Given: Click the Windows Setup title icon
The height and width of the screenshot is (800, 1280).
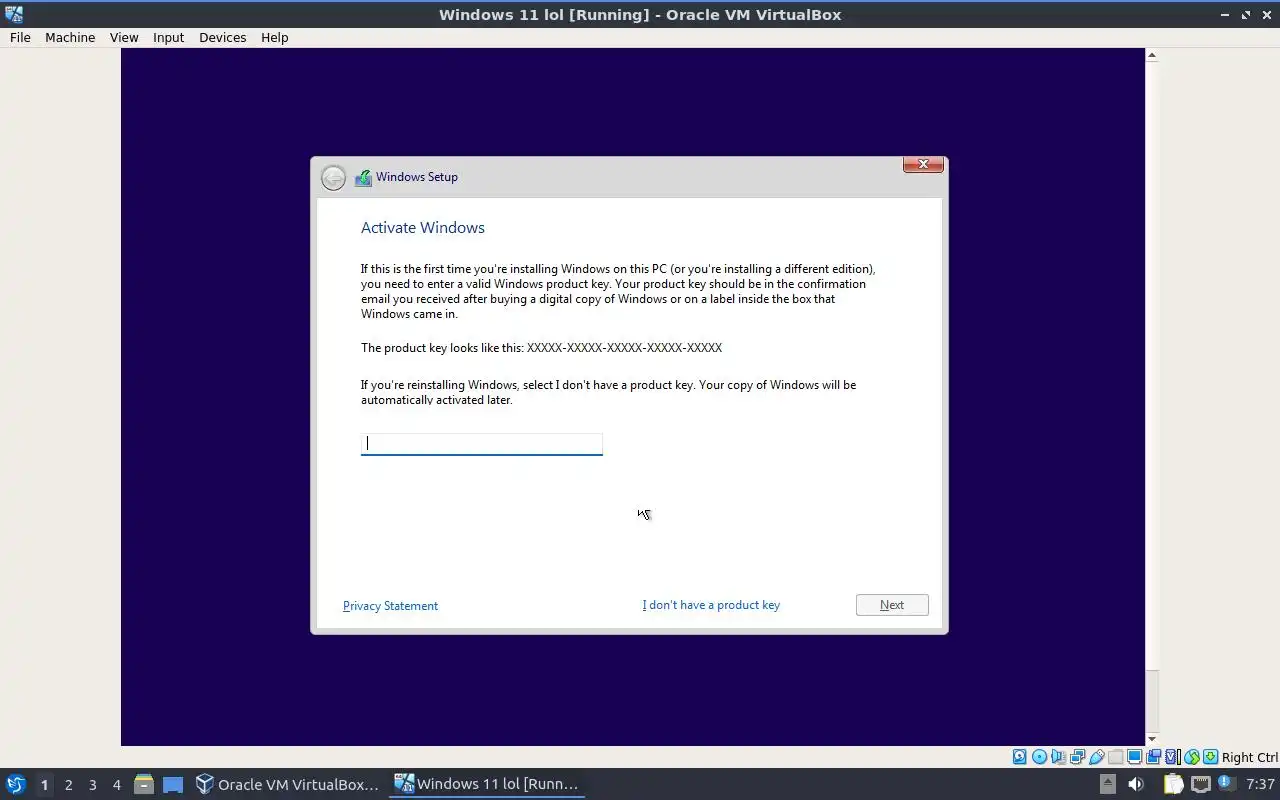Looking at the screenshot, I should (x=363, y=177).
